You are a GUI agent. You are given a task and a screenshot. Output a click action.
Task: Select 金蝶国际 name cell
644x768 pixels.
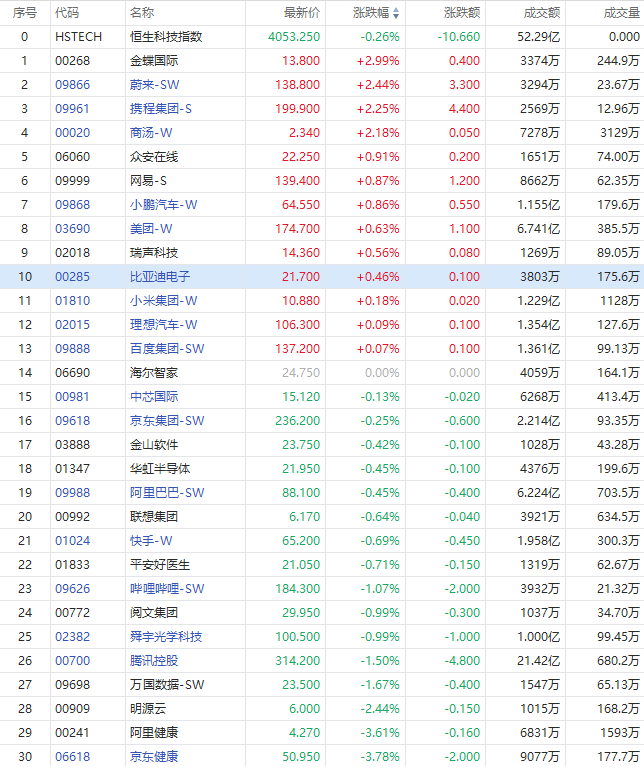(154, 61)
